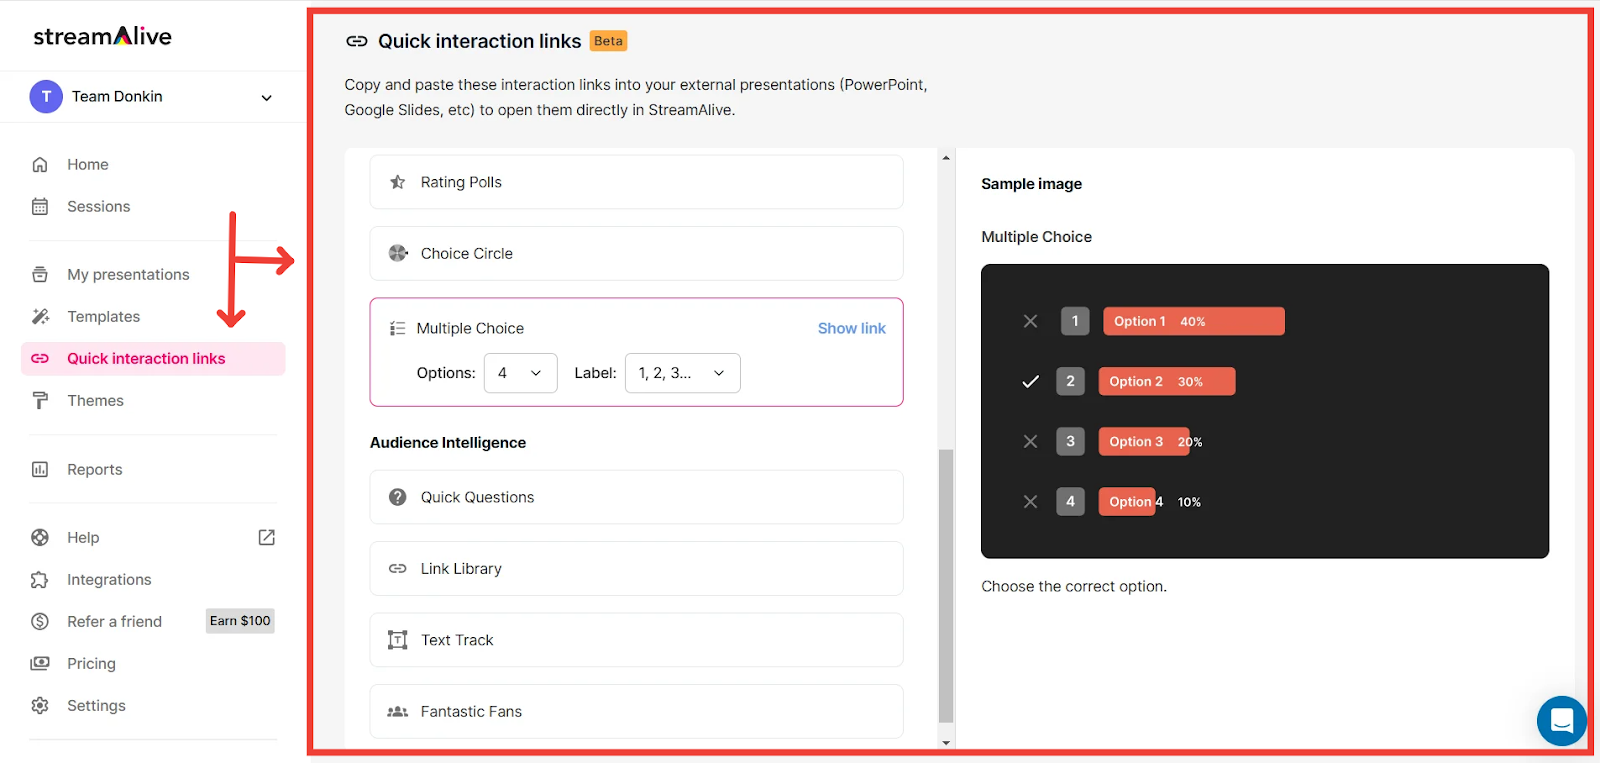
Task: Open Help in external window icon
Action: coord(267,538)
